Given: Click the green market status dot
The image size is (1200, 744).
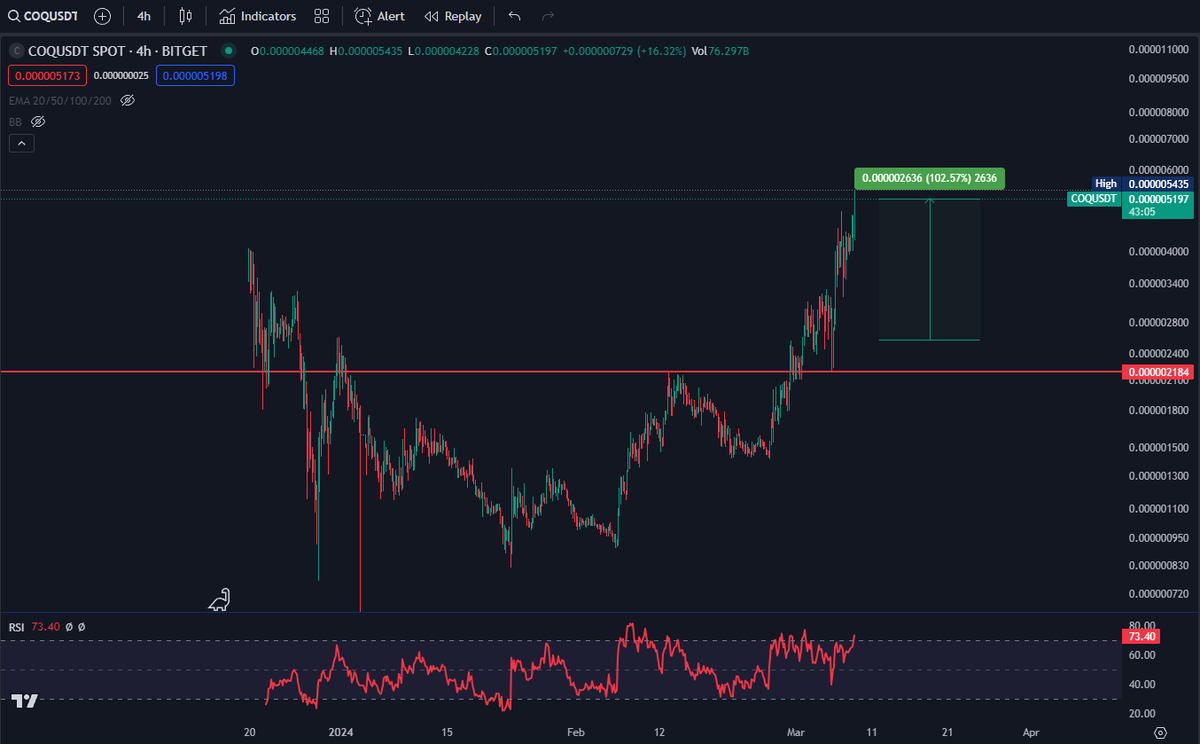Looking at the screenshot, I should (230, 50).
